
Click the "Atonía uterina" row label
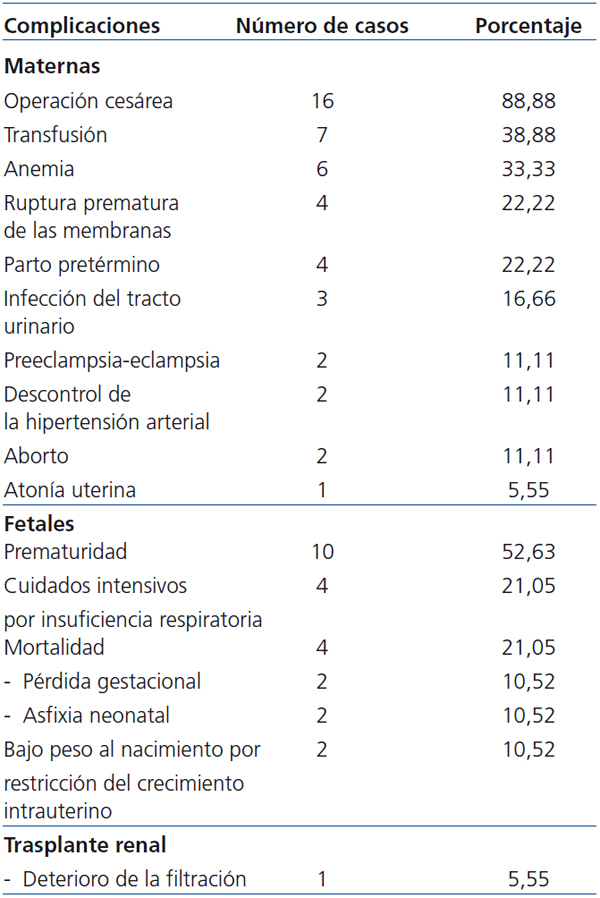(70, 490)
